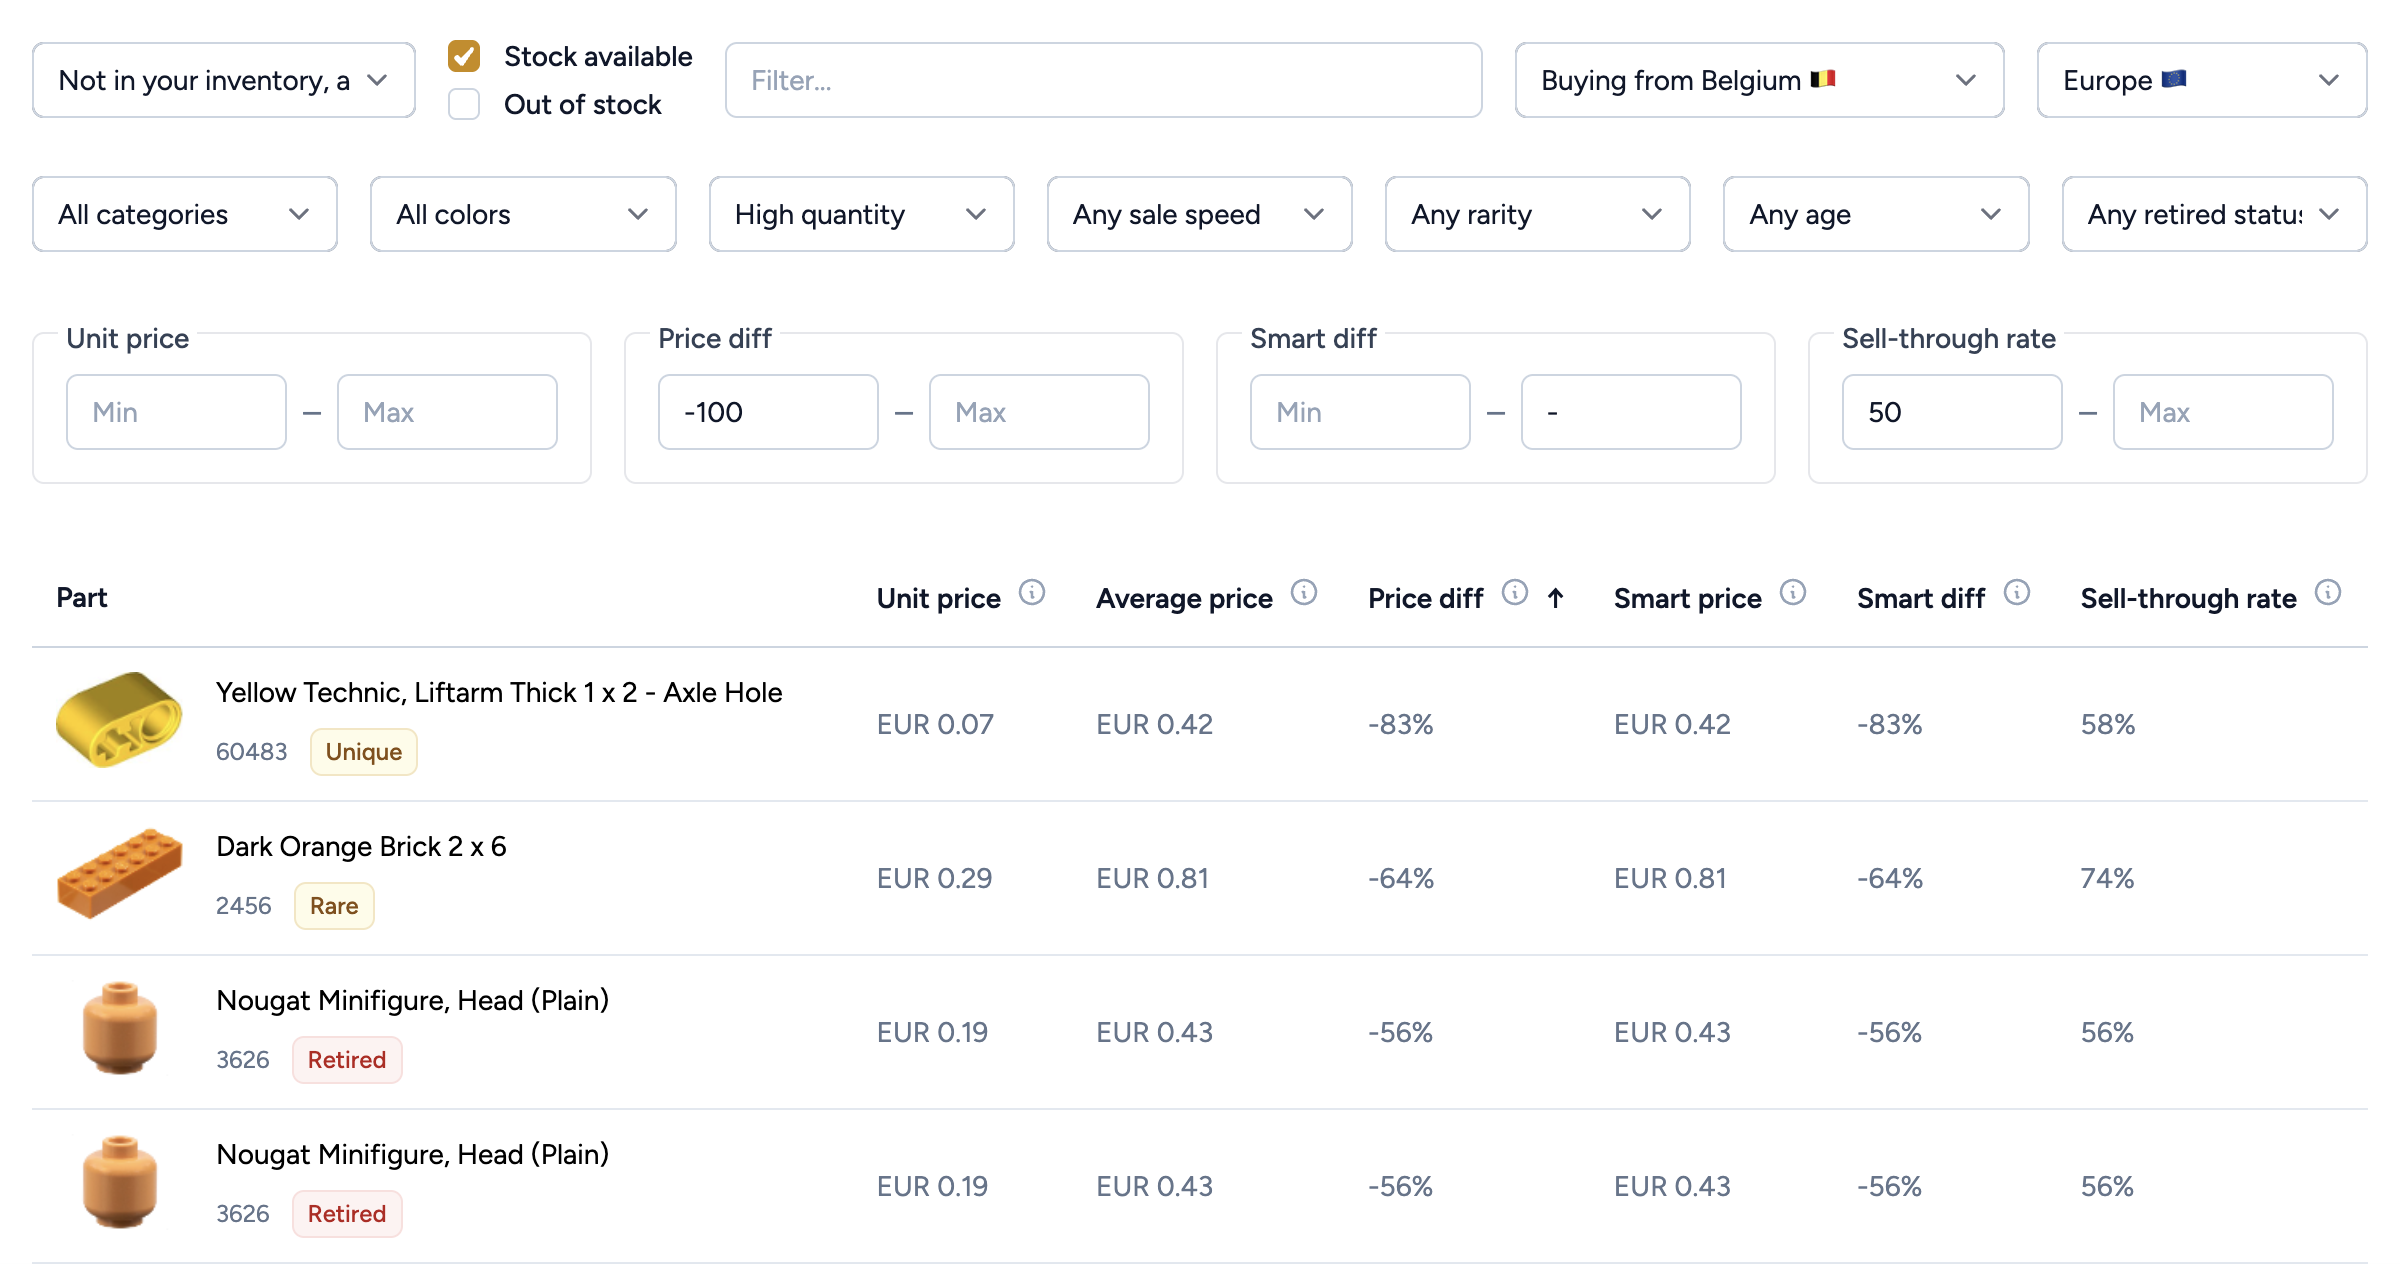Click the yellow Technic Liftarm thumbnail
The width and height of the screenshot is (2400, 1264).
(x=119, y=720)
